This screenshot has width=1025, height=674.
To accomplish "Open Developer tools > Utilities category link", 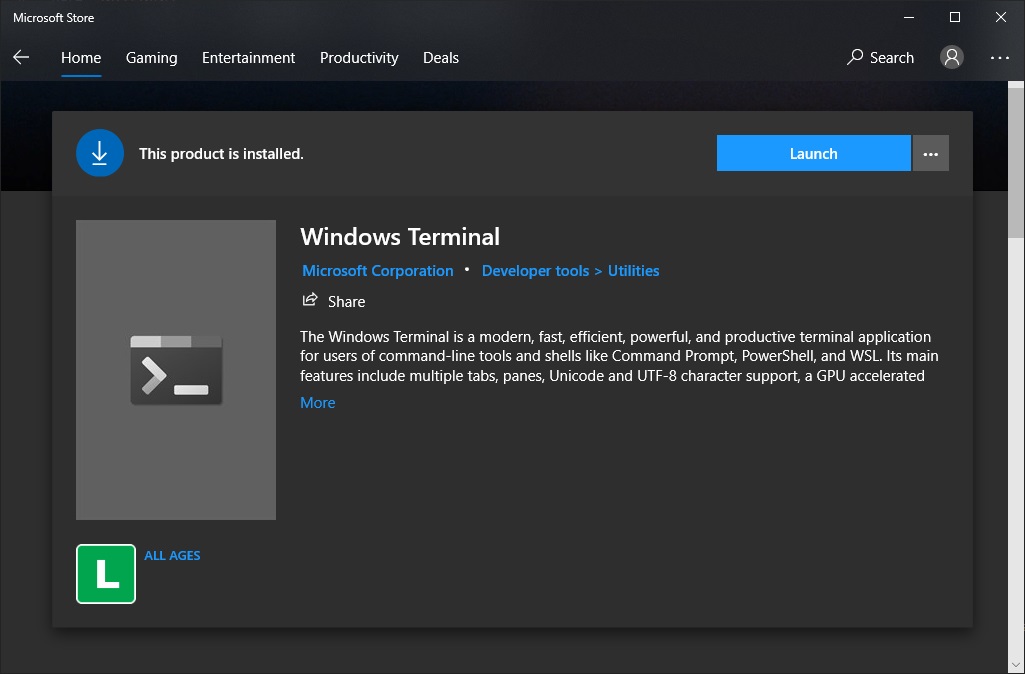I will [570, 271].
